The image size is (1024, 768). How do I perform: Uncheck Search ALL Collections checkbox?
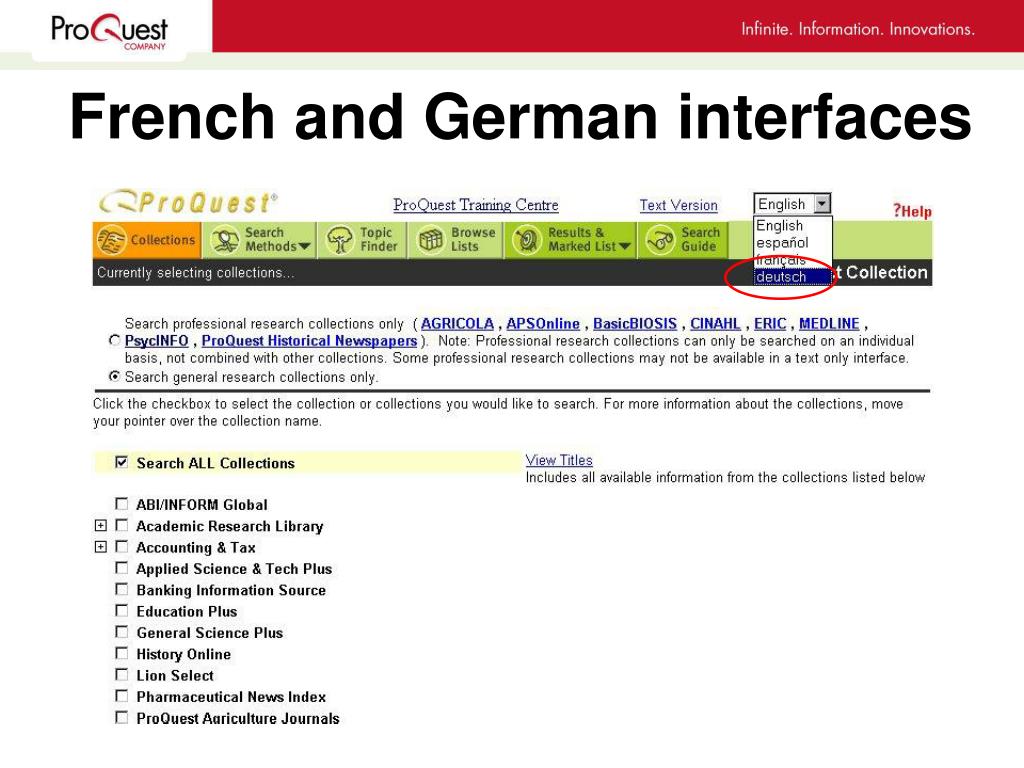(121, 462)
